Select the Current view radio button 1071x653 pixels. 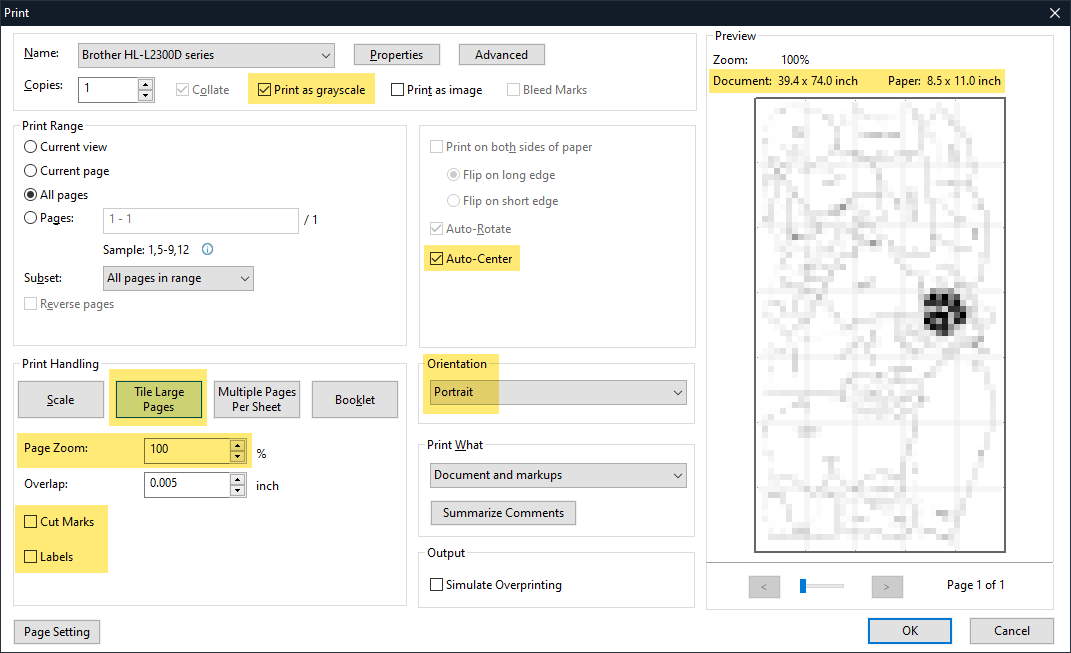(31, 147)
